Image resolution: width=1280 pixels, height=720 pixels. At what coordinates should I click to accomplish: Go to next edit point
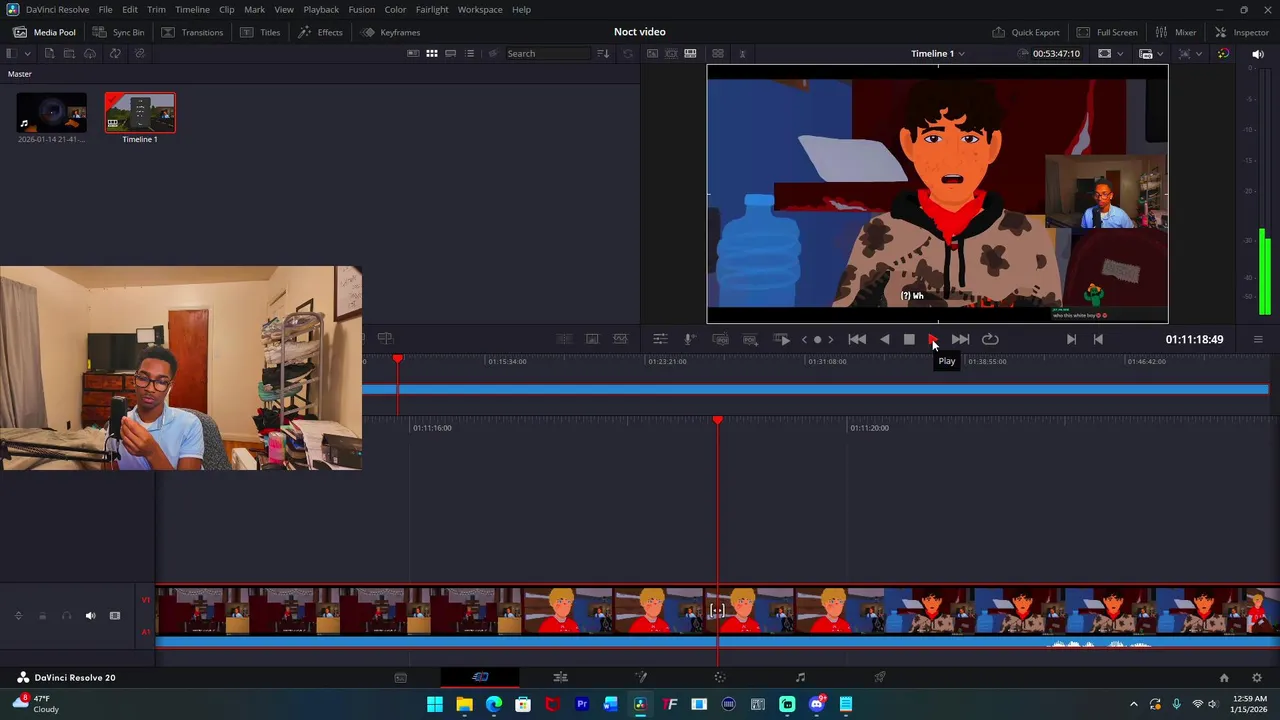pos(1071,339)
